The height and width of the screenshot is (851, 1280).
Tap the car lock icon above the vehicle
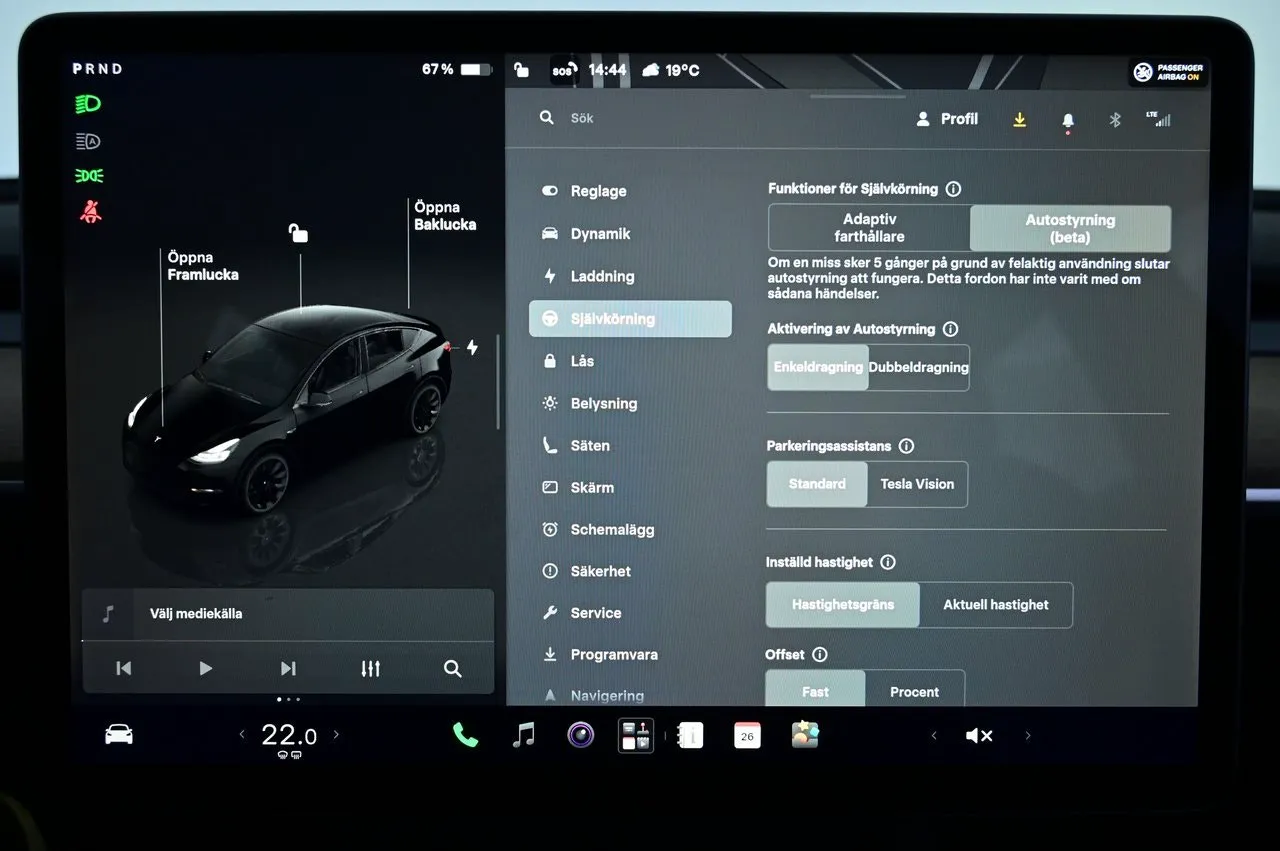point(298,233)
